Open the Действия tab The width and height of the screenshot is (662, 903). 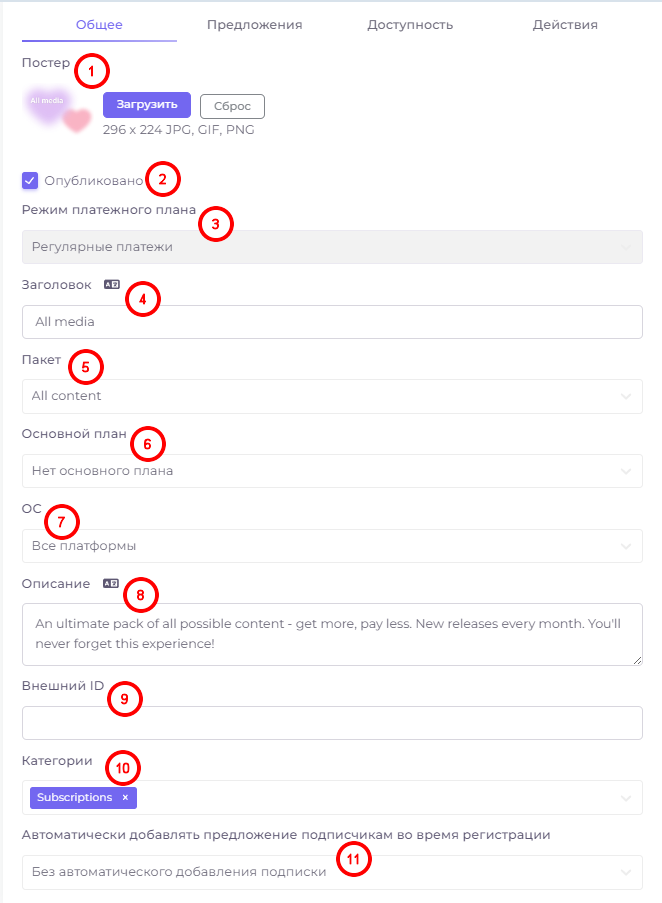point(565,25)
